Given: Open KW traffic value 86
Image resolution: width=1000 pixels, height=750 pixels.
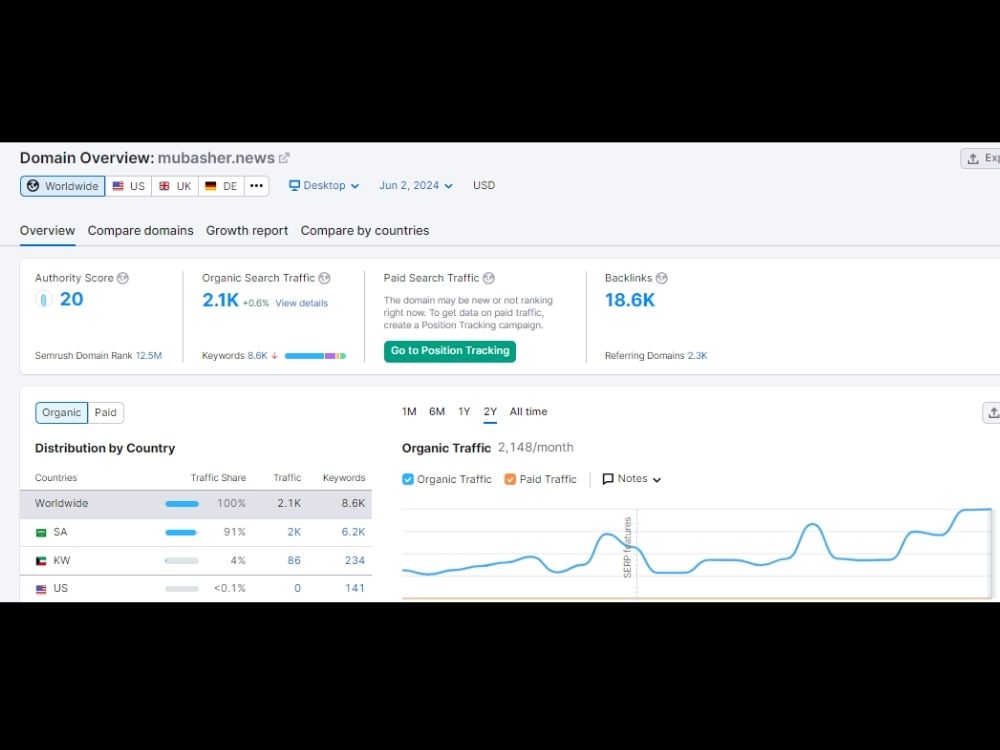Looking at the screenshot, I should (294, 561).
